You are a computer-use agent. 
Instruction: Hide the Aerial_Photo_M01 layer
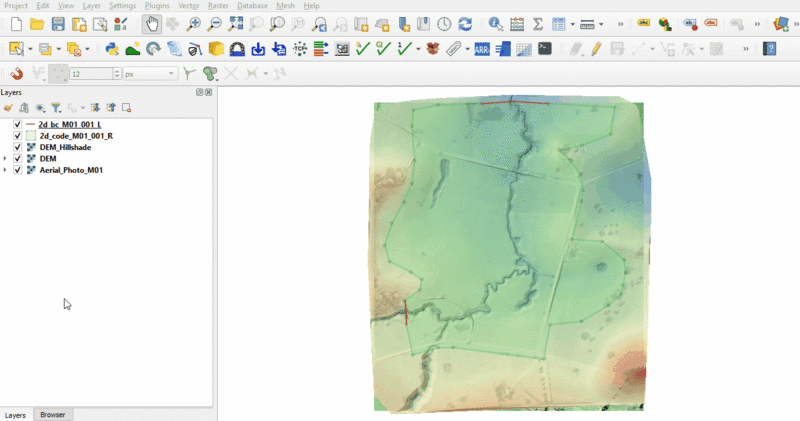point(18,170)
